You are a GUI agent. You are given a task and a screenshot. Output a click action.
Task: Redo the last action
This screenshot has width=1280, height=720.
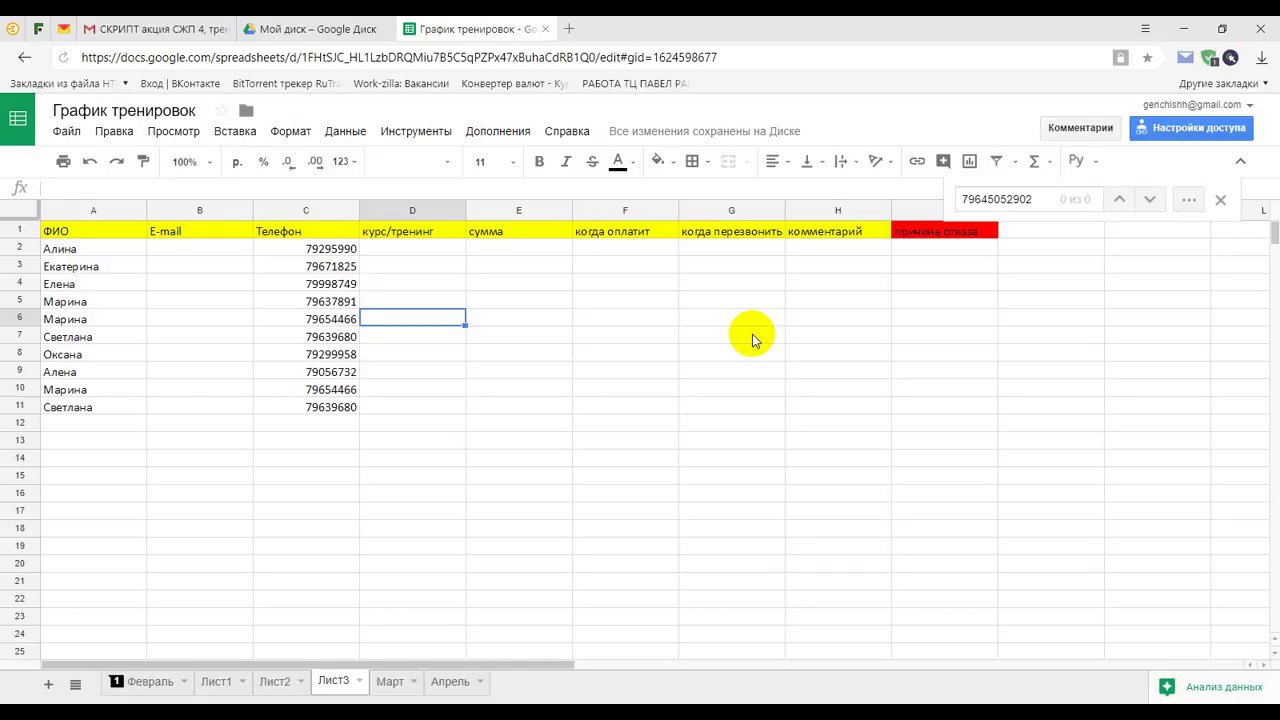116,161
